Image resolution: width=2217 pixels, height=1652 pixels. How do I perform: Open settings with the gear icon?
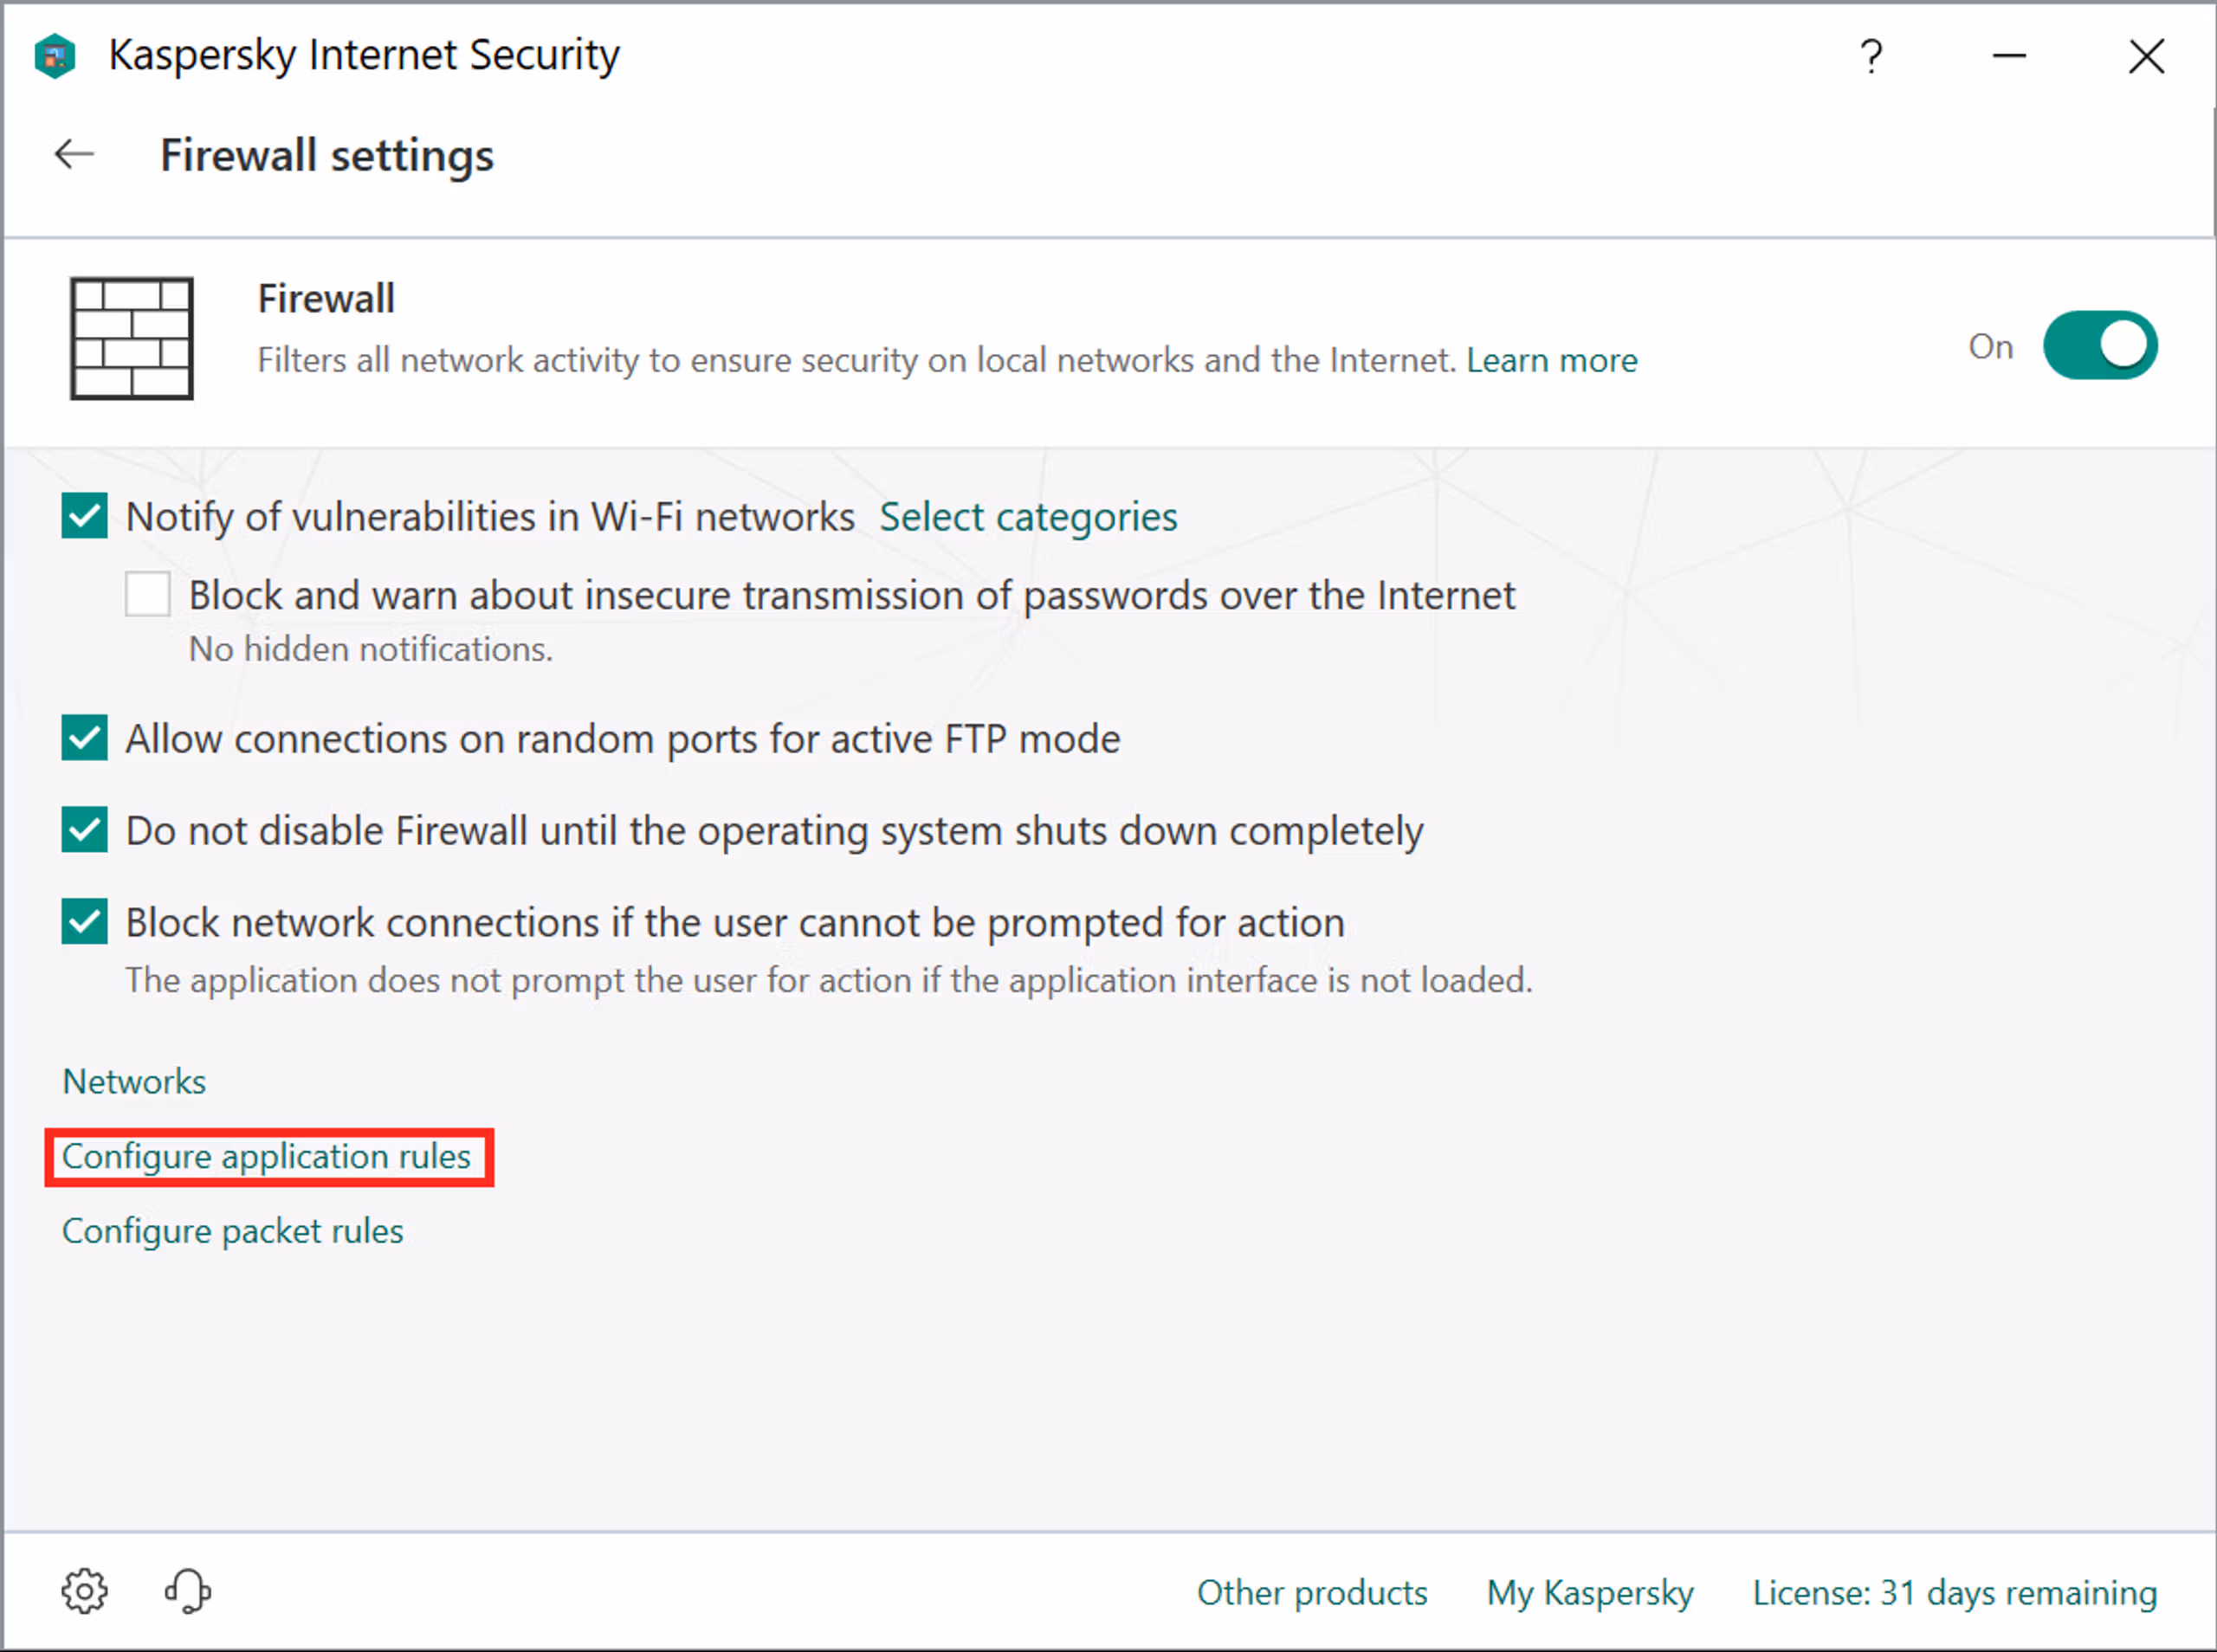click(84, 1591)
